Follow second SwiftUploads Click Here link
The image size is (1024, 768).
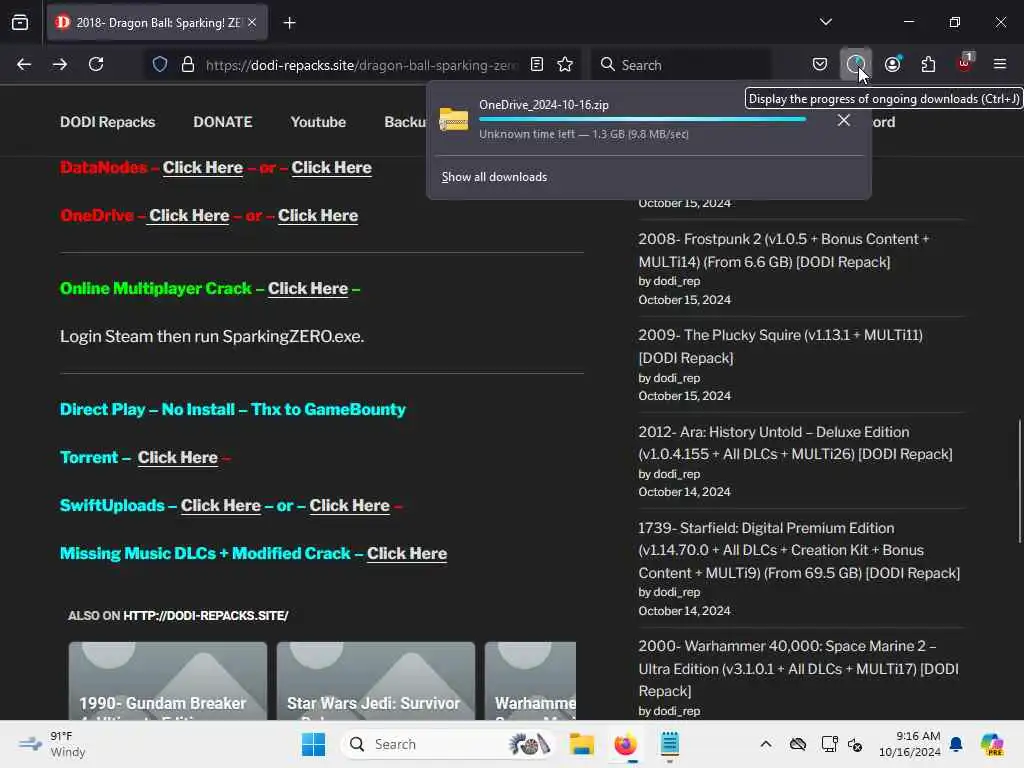(349, 505)
